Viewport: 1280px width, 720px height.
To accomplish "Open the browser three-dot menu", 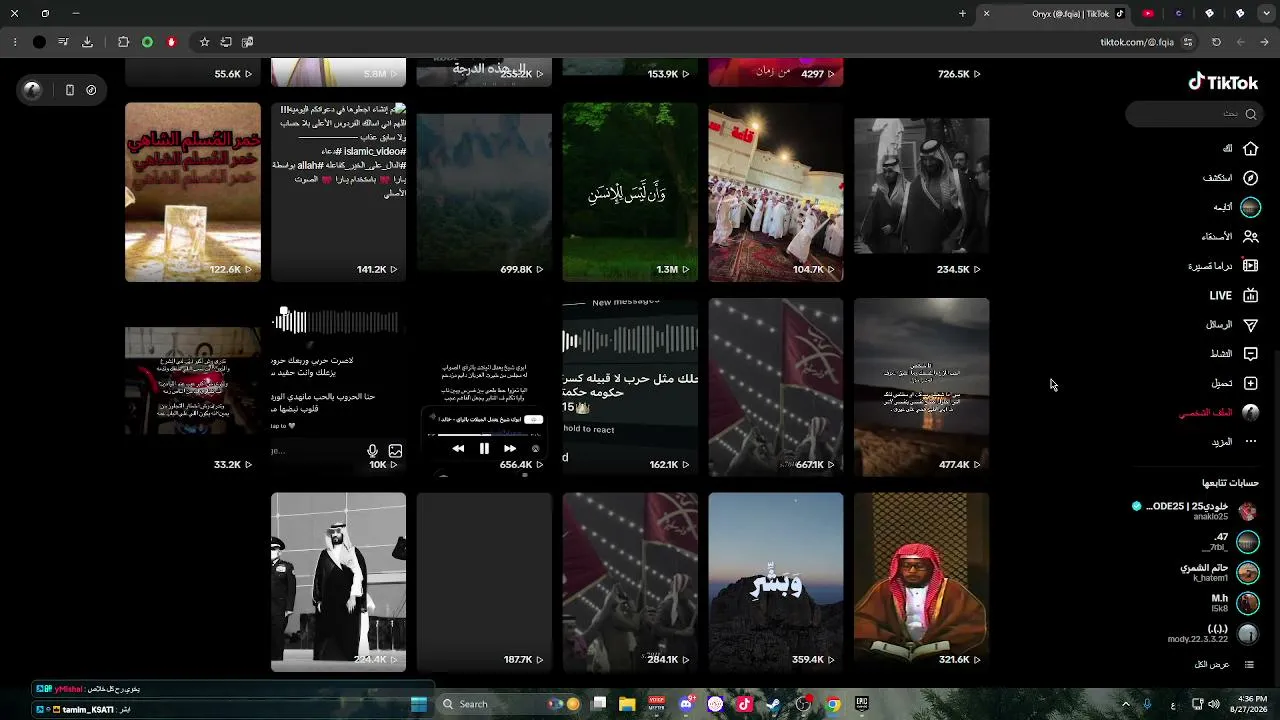I will coord(15,42).
